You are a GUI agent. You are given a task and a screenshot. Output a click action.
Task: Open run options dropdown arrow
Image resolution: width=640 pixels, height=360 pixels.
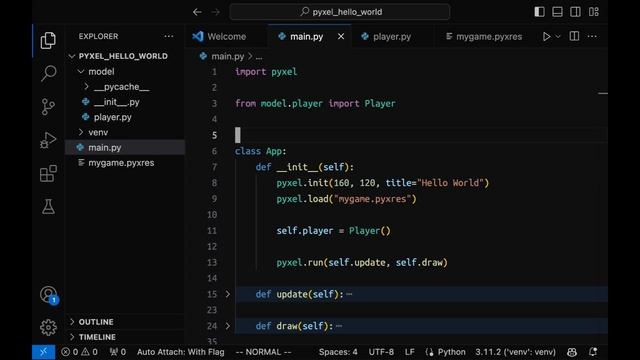558,37
